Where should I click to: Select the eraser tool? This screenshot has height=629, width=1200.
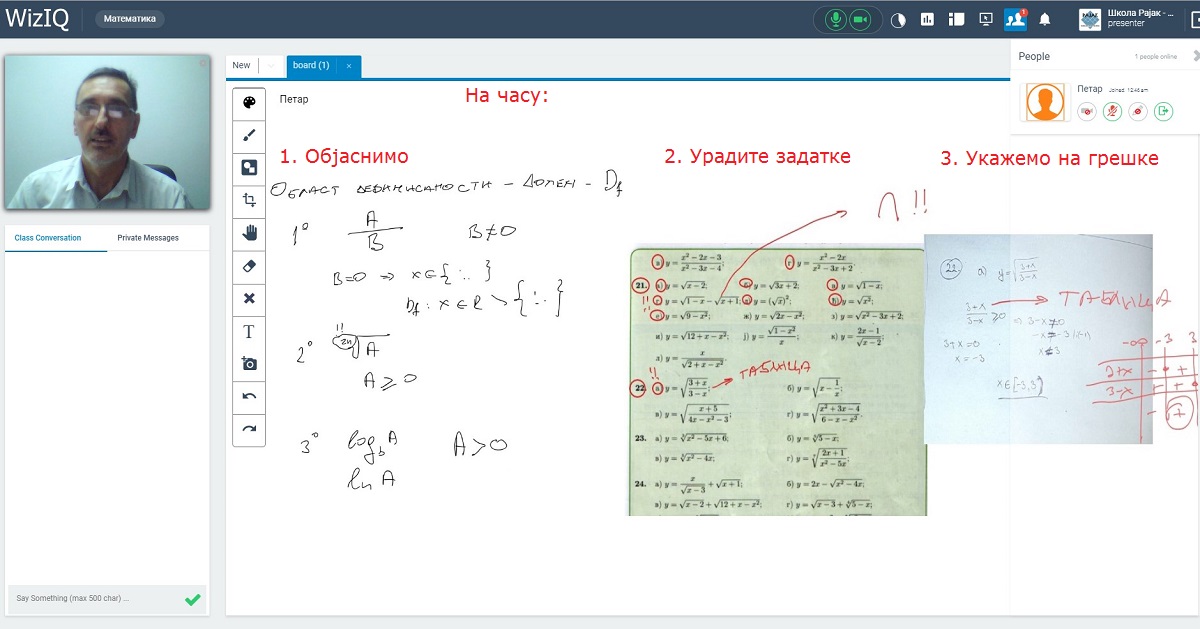(x=249, y=266)
